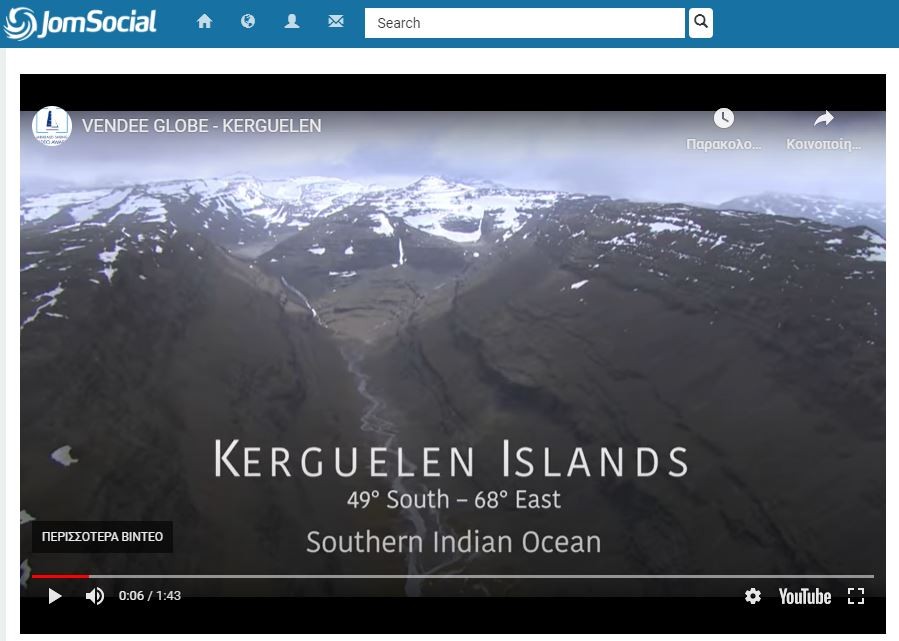Open the video settings gear menu

753,596
